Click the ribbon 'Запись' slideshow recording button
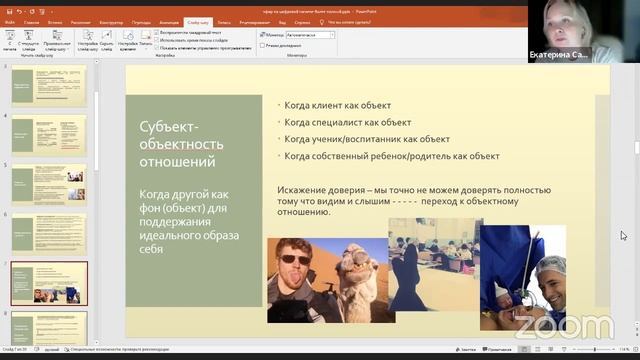640x360 pixels. click(x=146, y=41)
